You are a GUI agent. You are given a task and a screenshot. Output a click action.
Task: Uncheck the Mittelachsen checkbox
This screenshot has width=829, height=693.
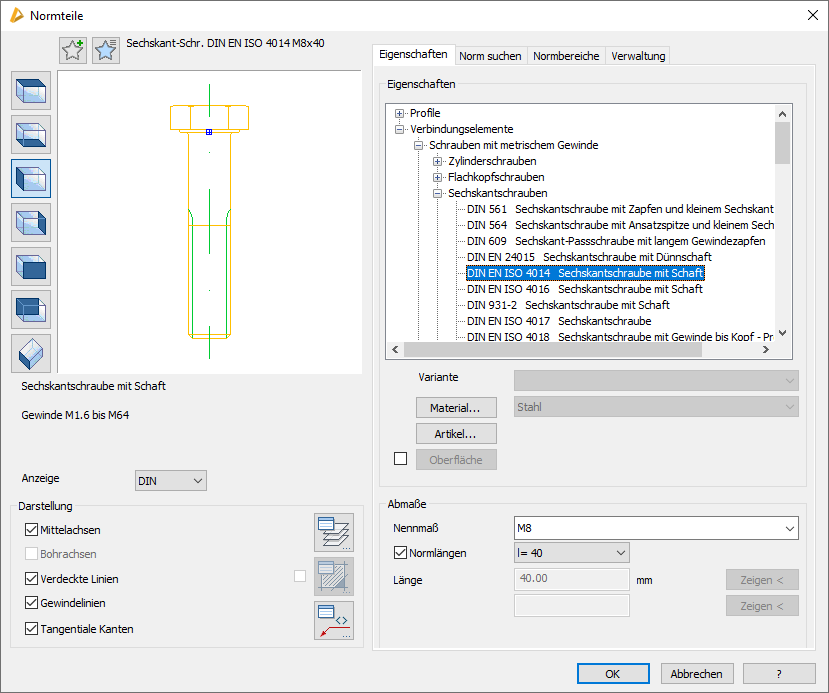tap(32, 530)
